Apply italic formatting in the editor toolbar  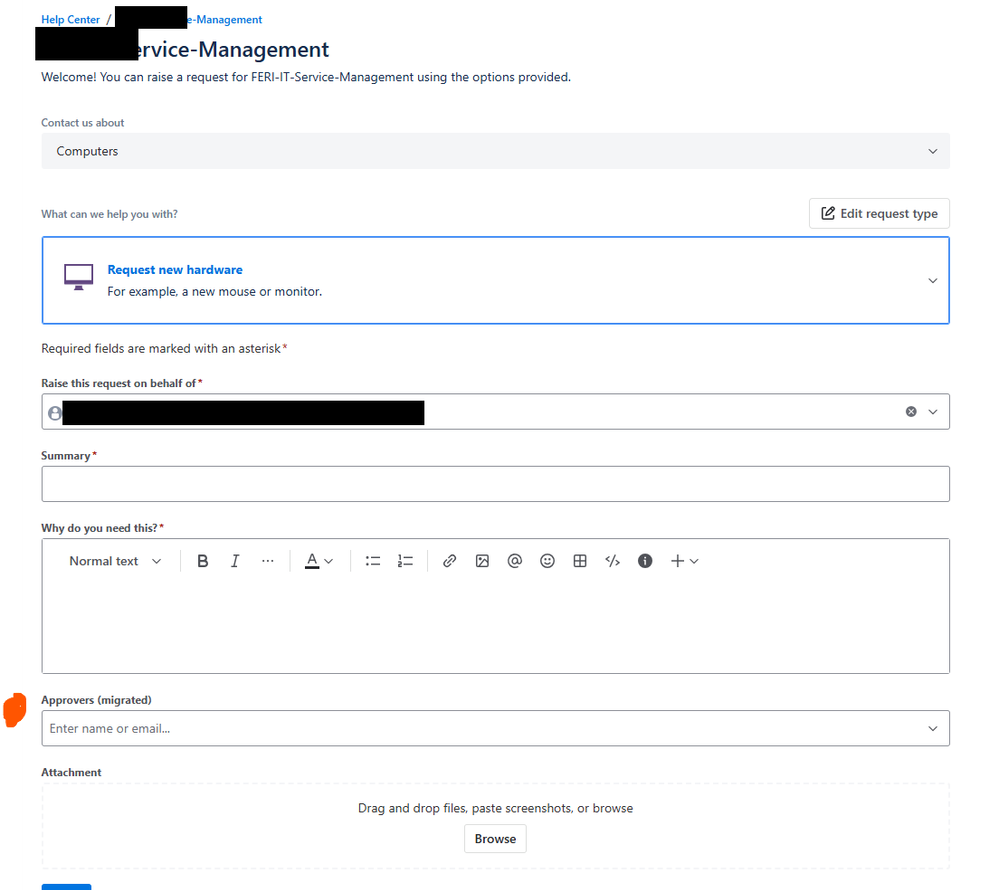pyautogui.click(x=234, y=561)
